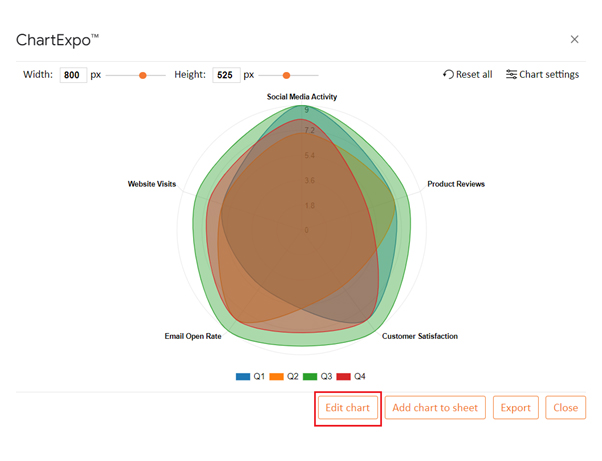Image resolution: width=602 pixels, height=461 pixels.
Task: Click the Chart settings label
Action: [549, 74]
